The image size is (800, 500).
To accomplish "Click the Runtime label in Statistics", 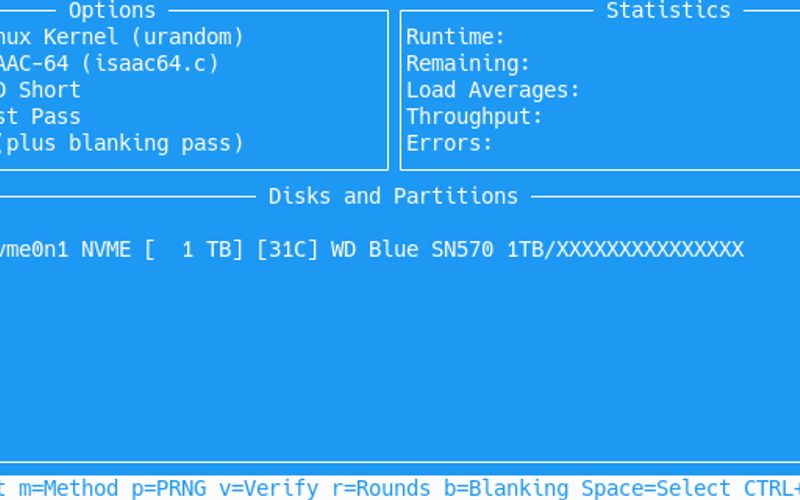I will (x=455, y=37).
